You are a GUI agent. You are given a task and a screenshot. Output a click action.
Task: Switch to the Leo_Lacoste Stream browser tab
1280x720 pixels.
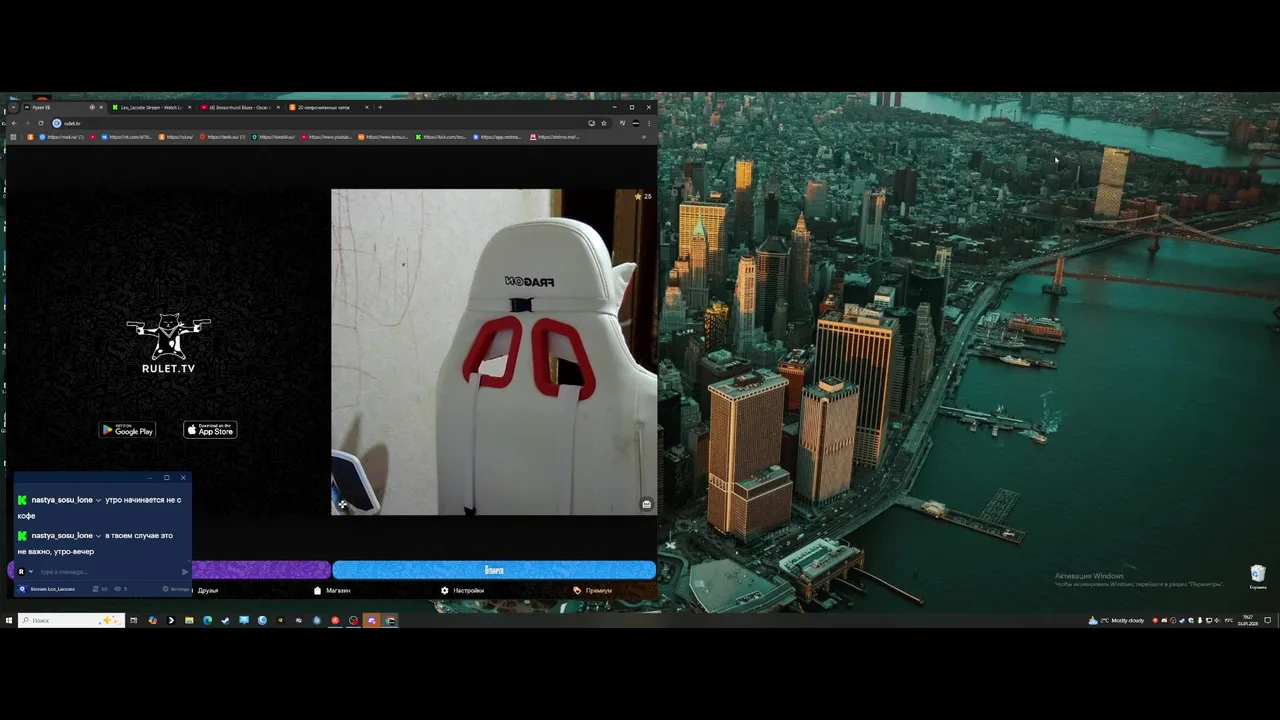coord(150,107)
